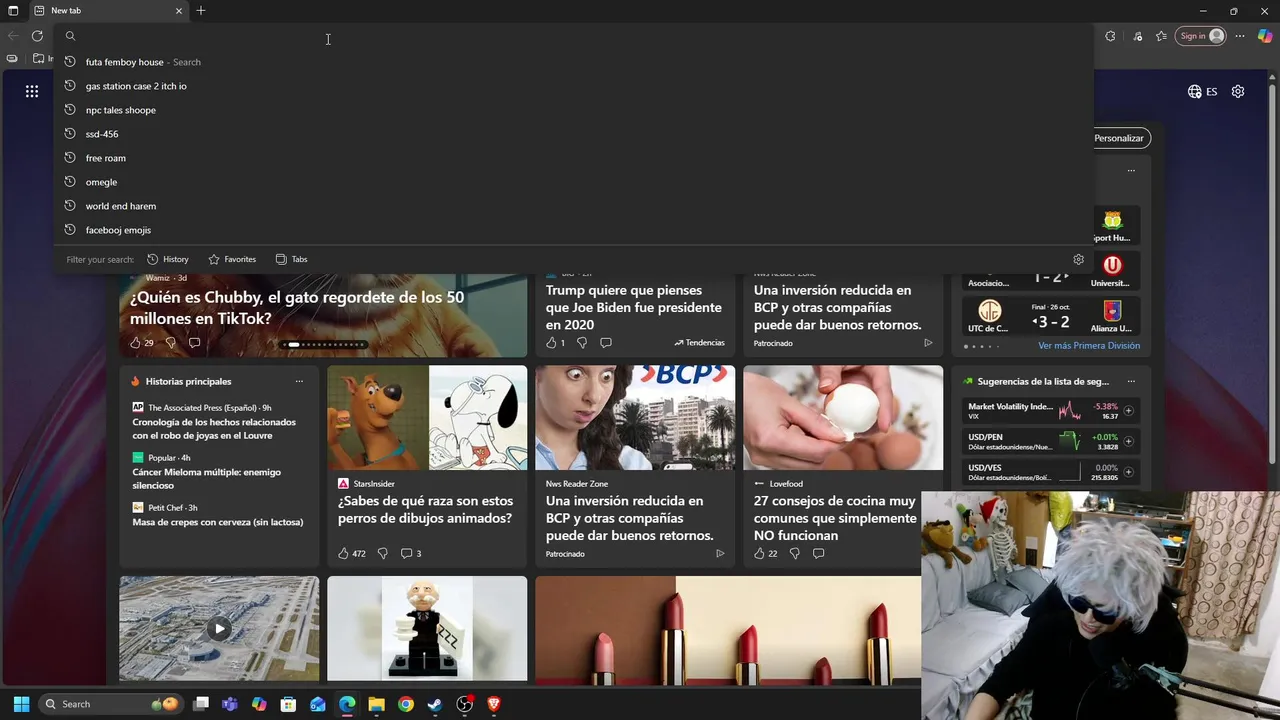The height and width of the screenshot is (720, 1280).
Task: Open OBS Studio from the taskbar
Action: point(464,704)
